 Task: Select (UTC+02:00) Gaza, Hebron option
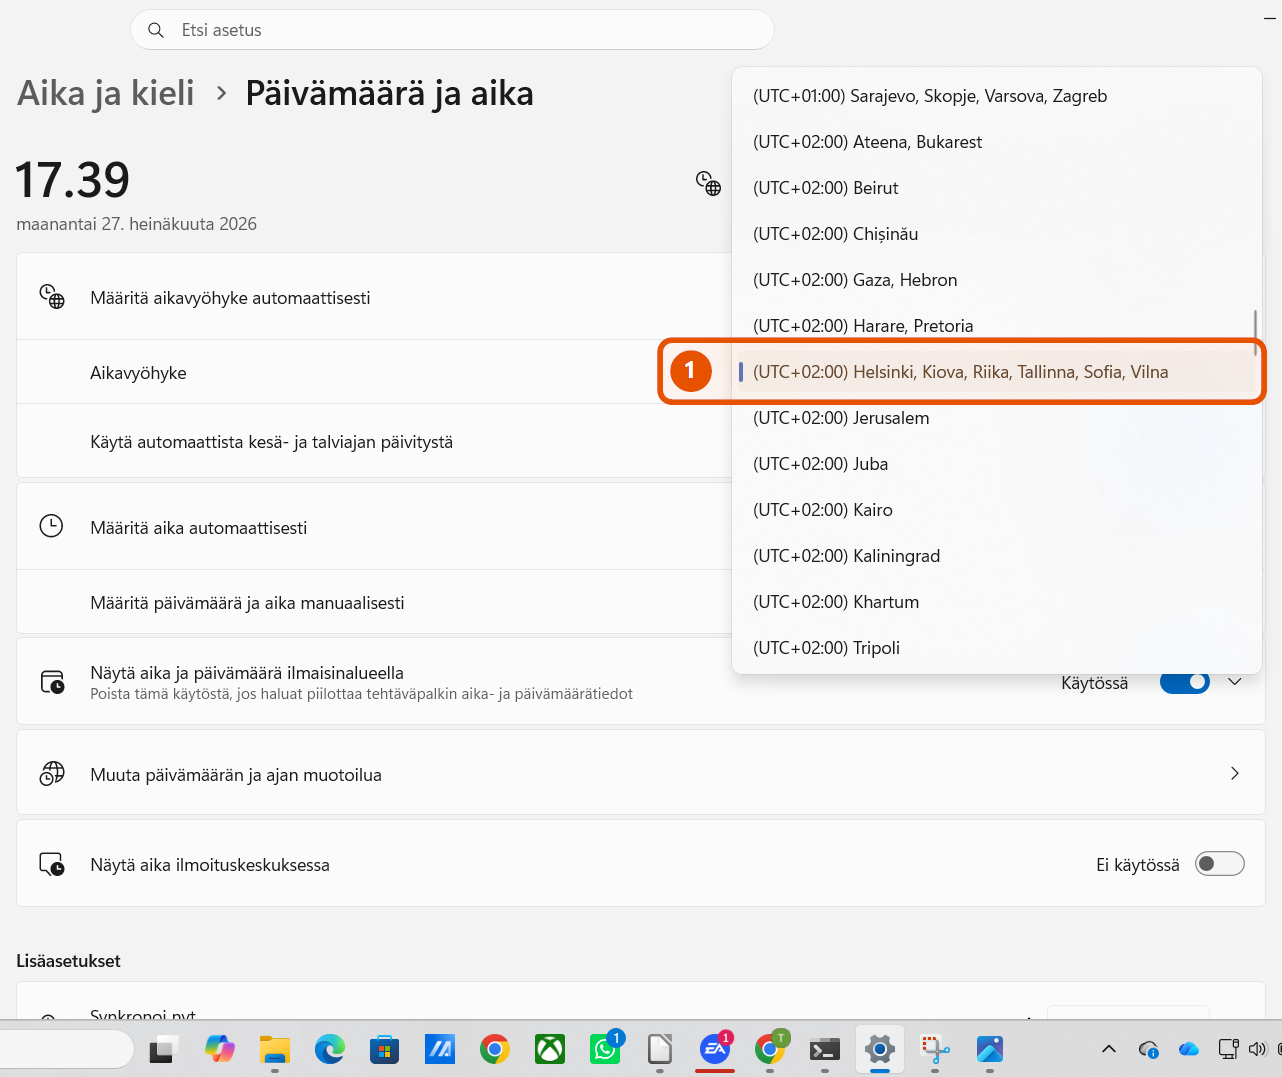tap(997, 280)
